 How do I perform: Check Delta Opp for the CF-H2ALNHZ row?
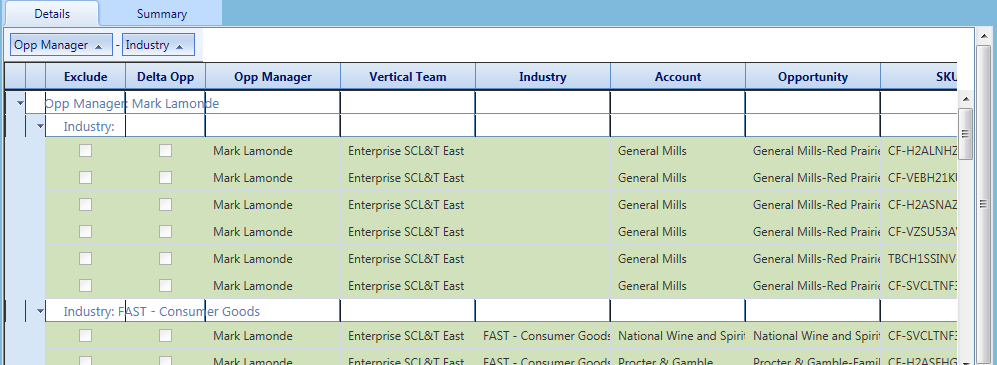(x=165, y=151)
